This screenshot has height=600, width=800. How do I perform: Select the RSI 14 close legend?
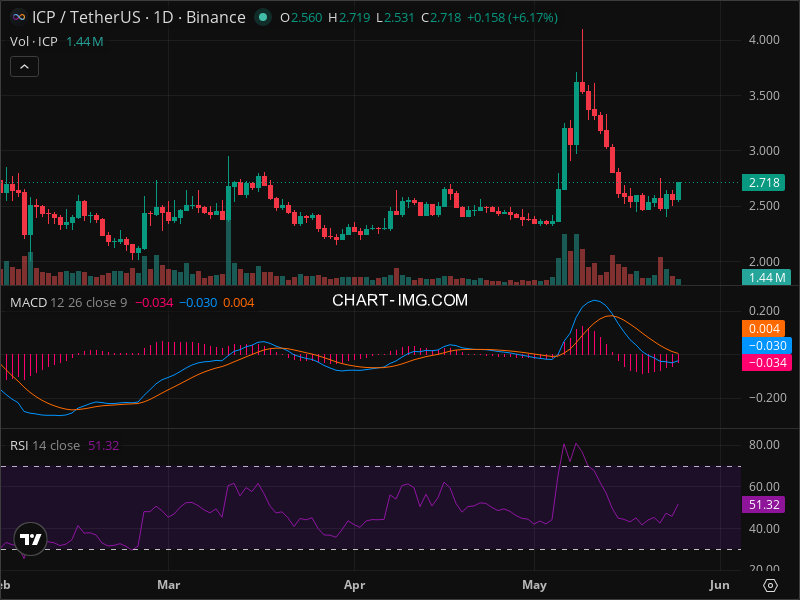(x=45, y=445)
